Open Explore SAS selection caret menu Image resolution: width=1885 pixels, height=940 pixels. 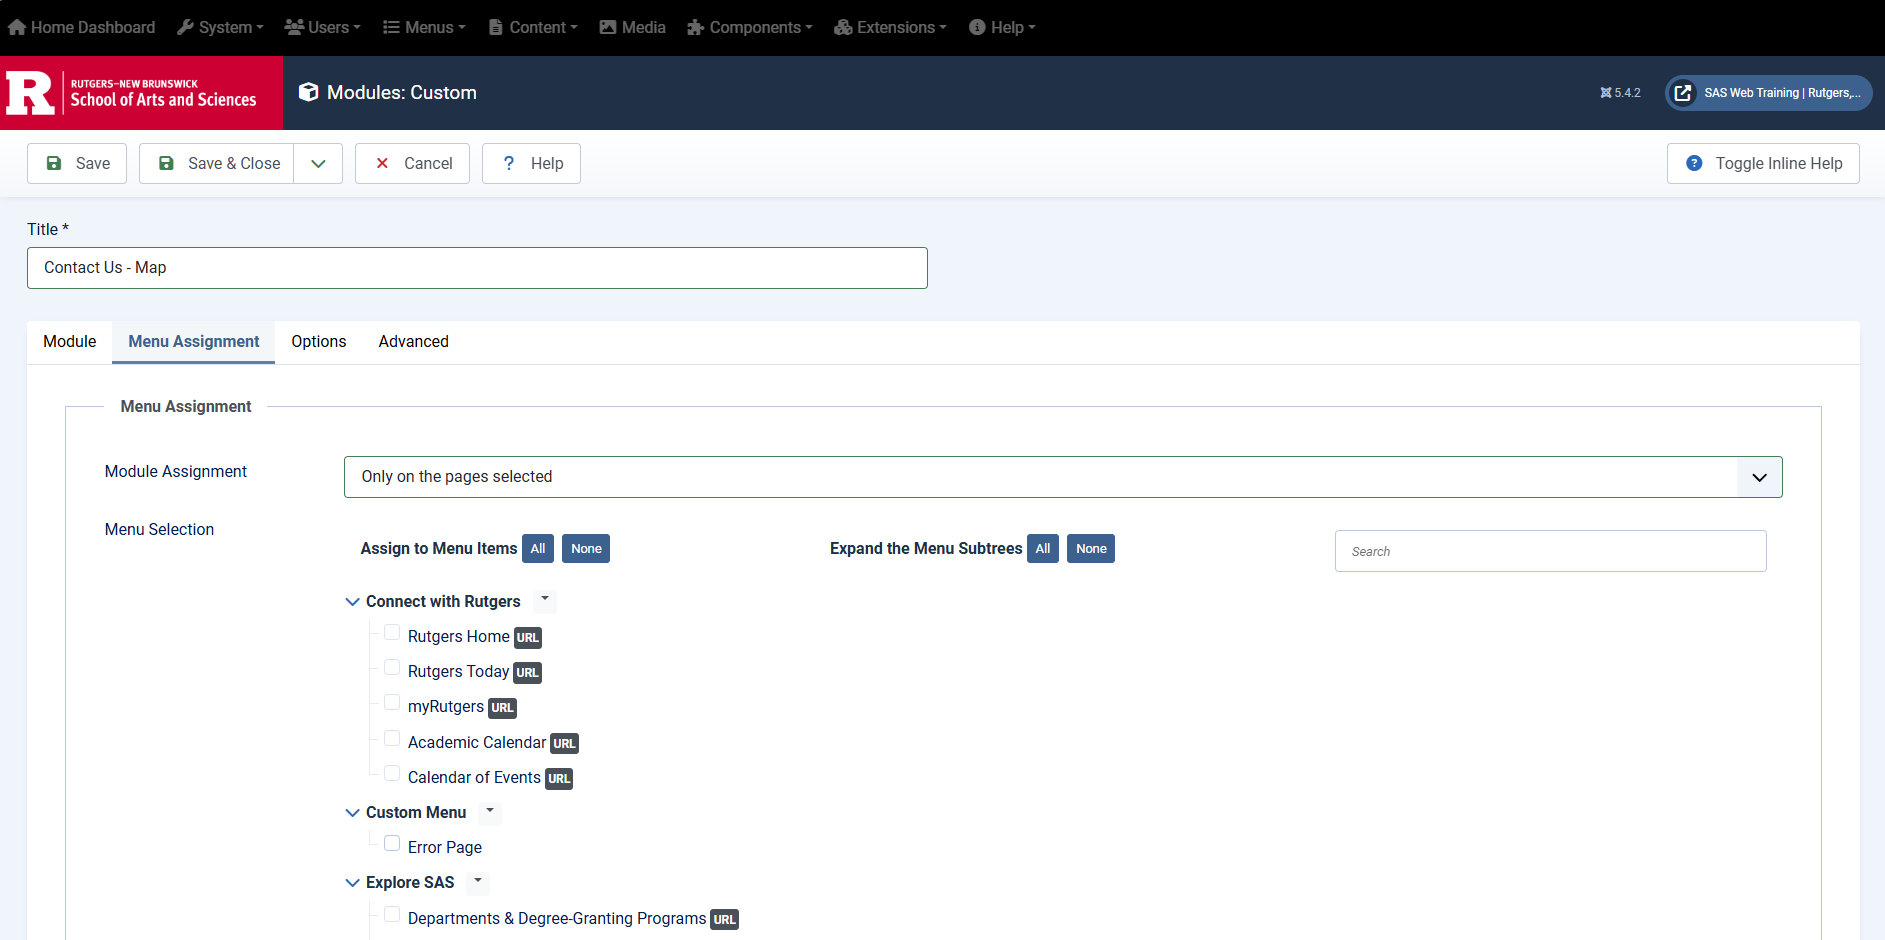(478, 881)
